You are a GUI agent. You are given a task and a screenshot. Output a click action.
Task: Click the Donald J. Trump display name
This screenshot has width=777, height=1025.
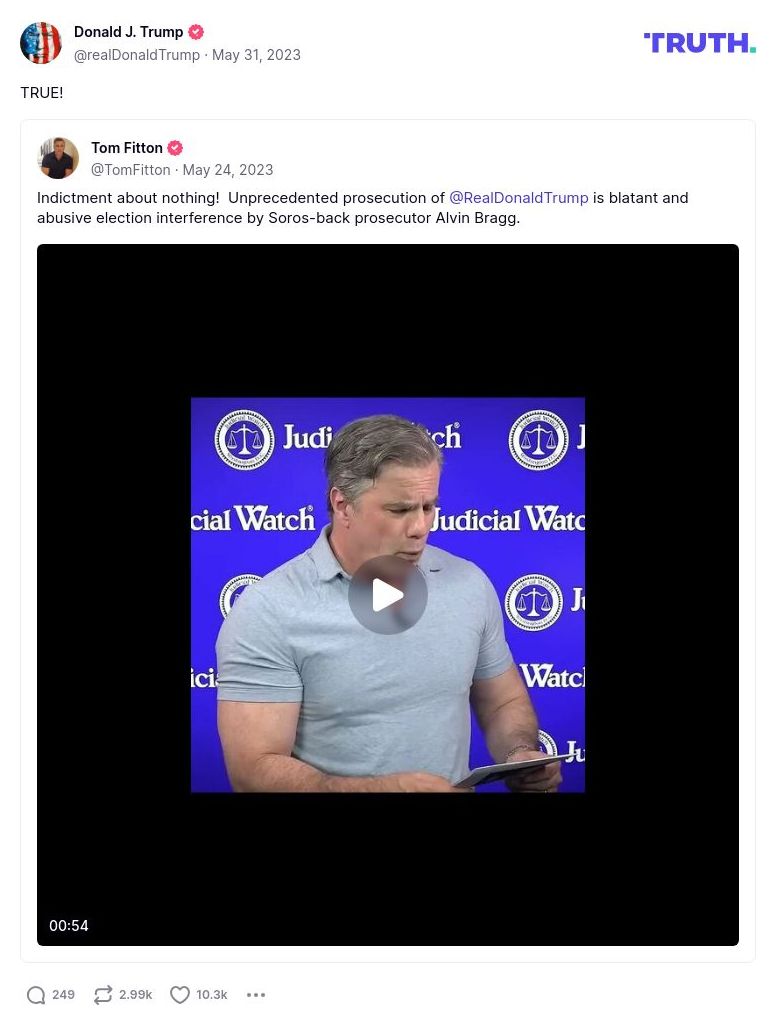128,32
